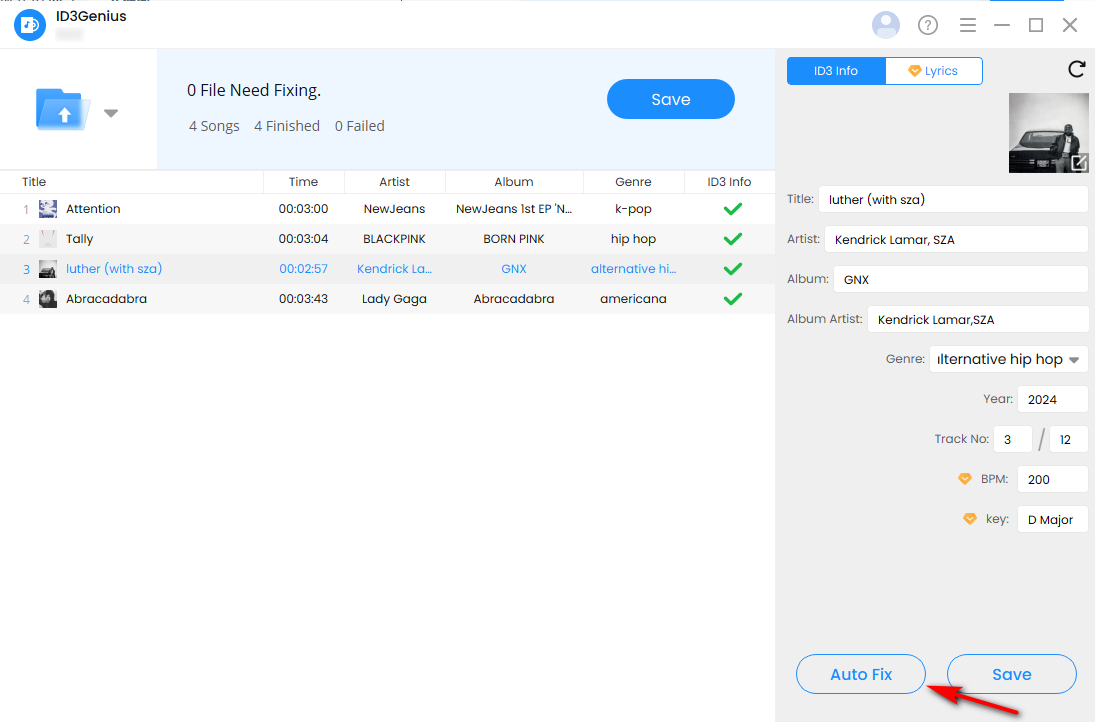Switch to the ID3 Info tab
1095x722 pixels.
point(836,71)
